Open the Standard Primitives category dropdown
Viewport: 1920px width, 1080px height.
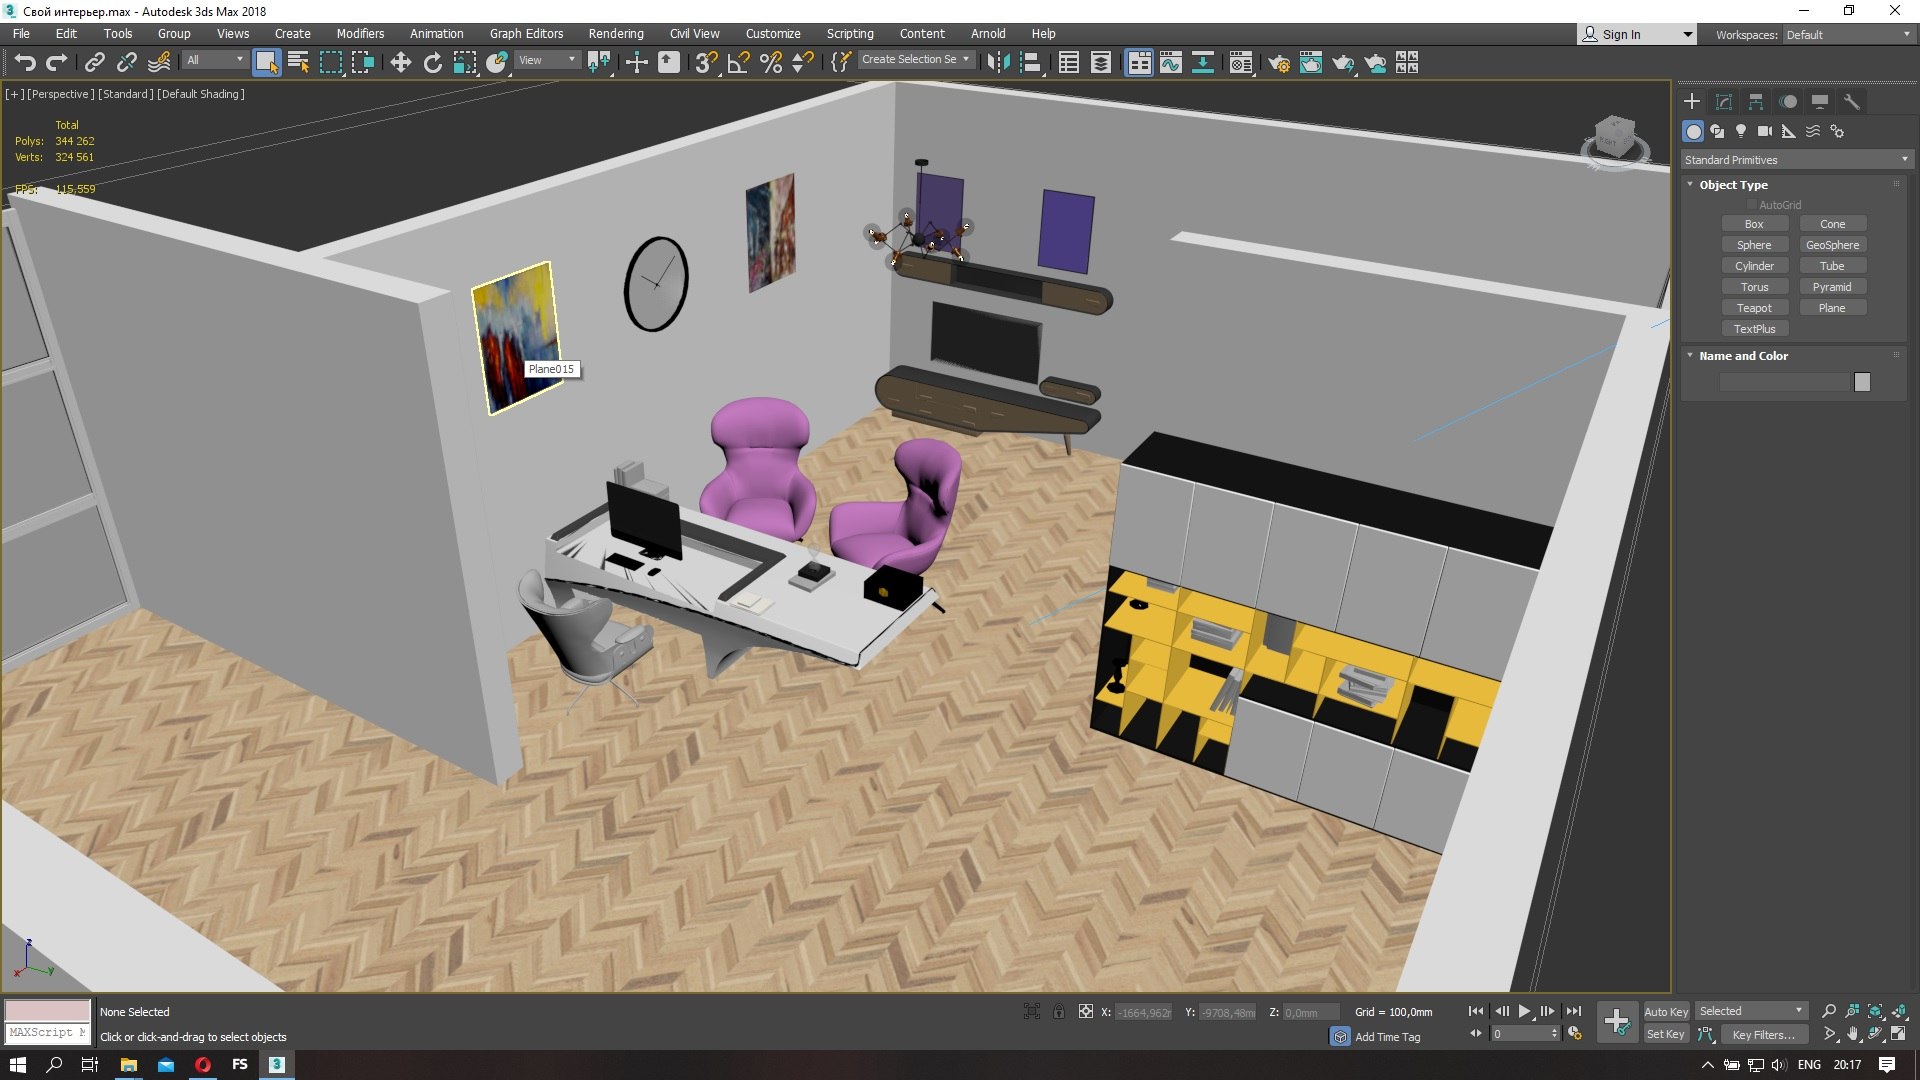pos(1796,160)
